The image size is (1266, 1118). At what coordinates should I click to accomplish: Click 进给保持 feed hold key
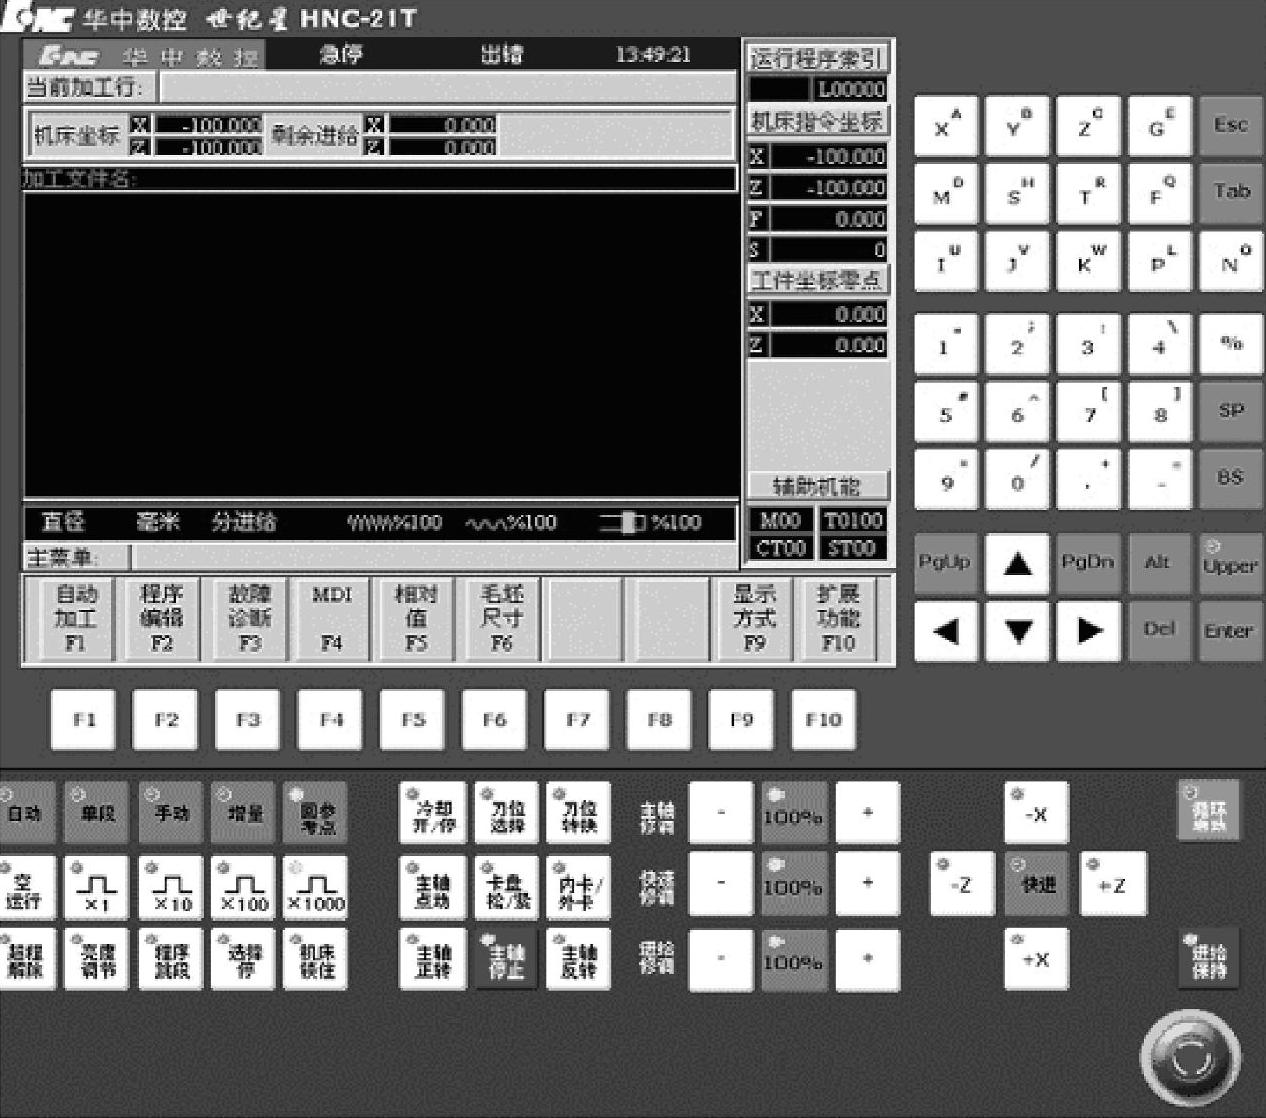point(1209,960)
